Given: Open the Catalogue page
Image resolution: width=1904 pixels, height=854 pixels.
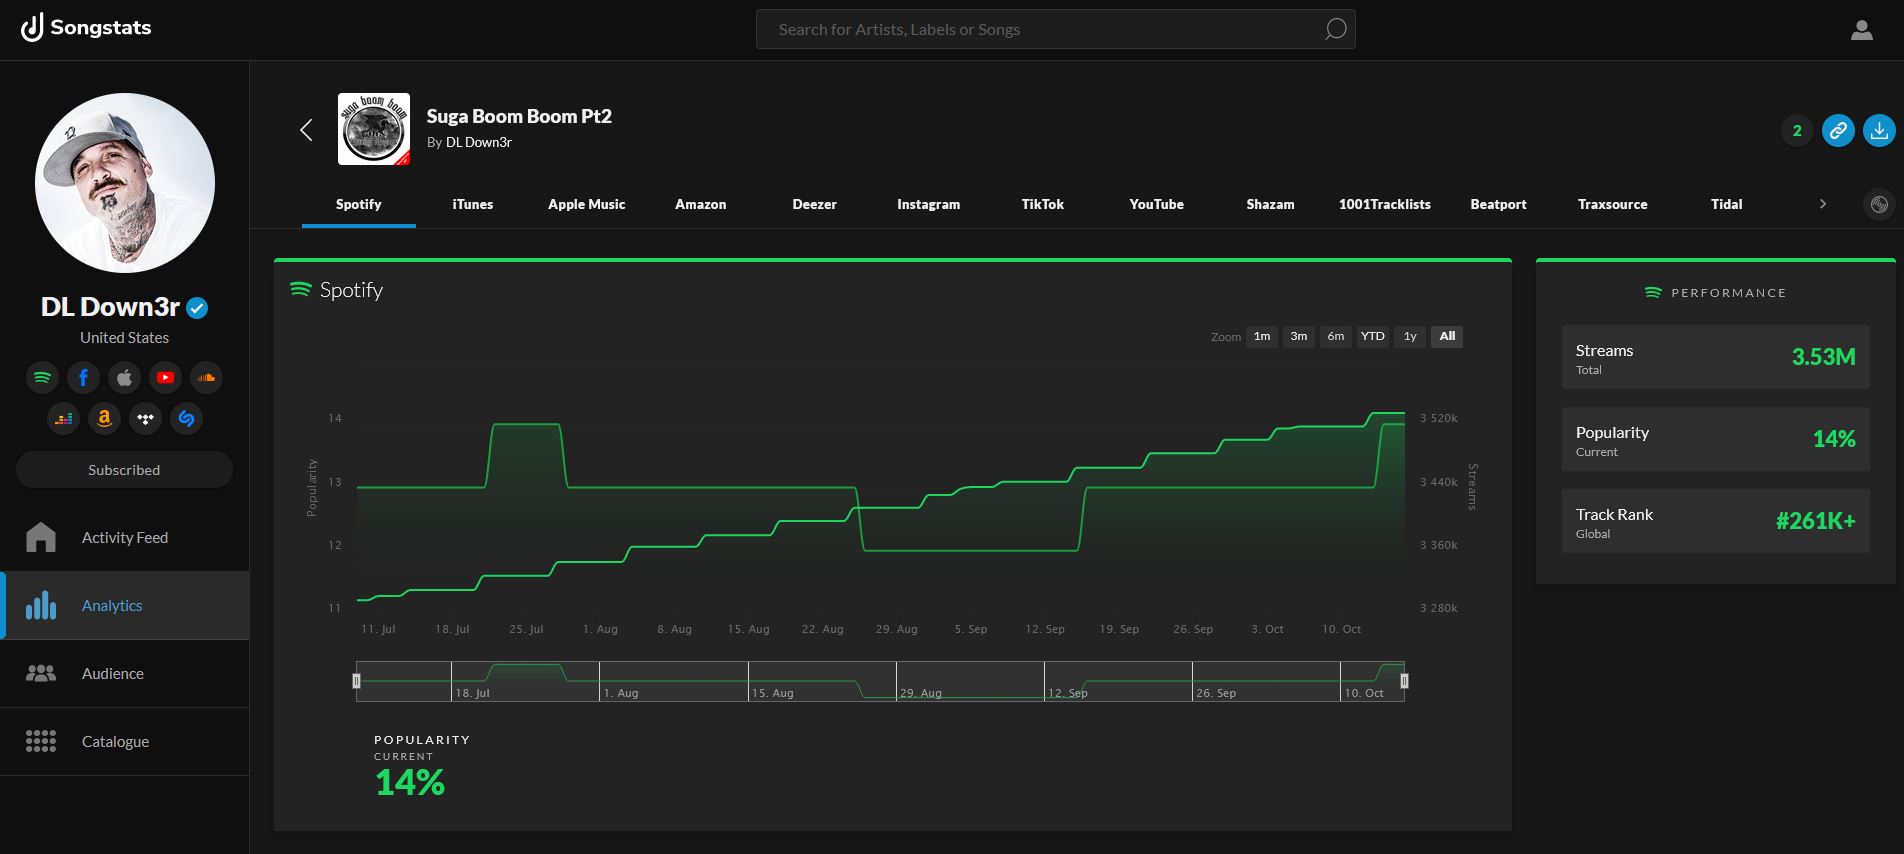Looking at the screenshot, I should [124, 741].
